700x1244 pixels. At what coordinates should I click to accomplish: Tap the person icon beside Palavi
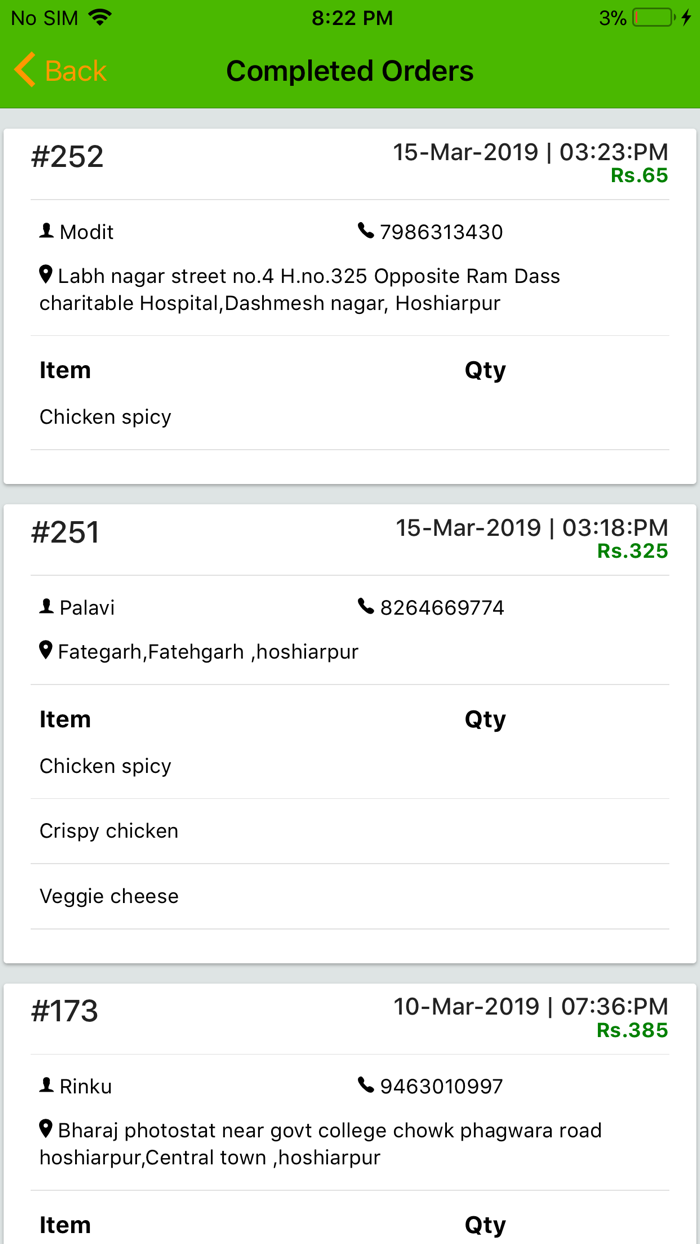pyautogui.click(x=46, y=607)
